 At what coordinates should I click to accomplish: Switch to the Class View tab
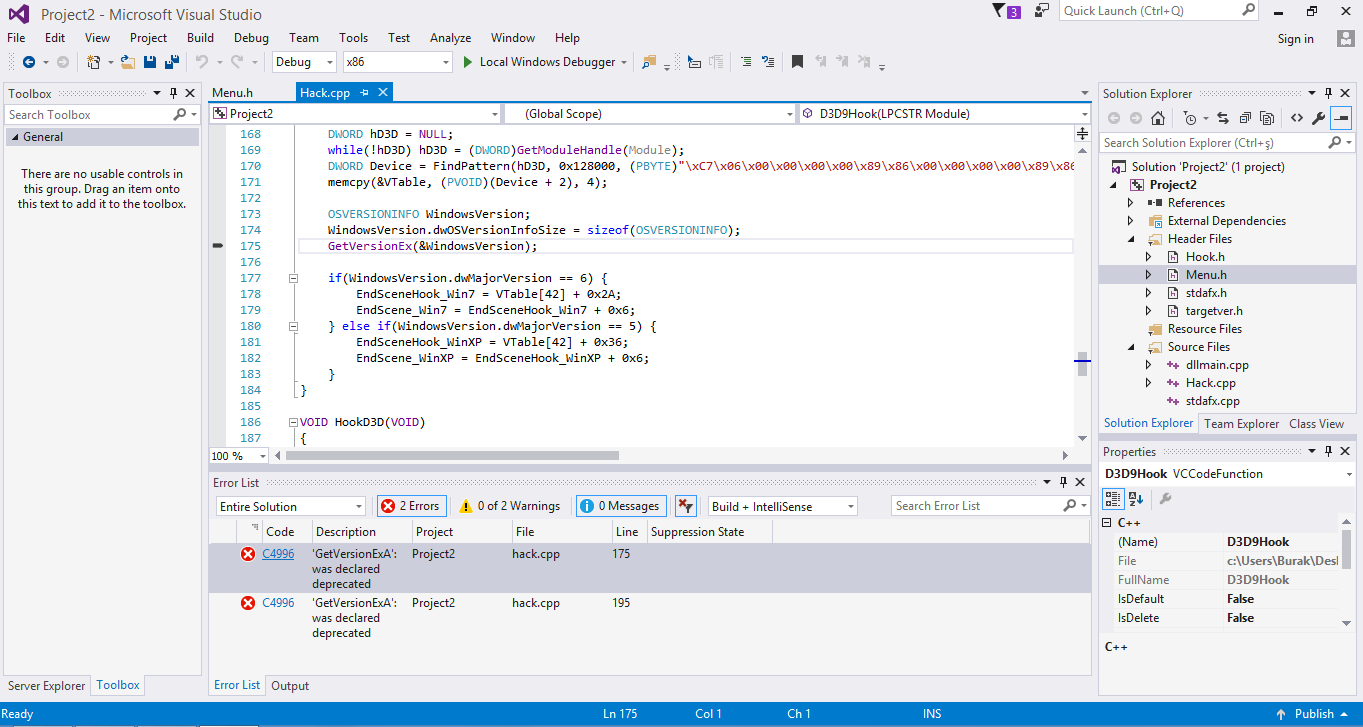coord(1316,424)
